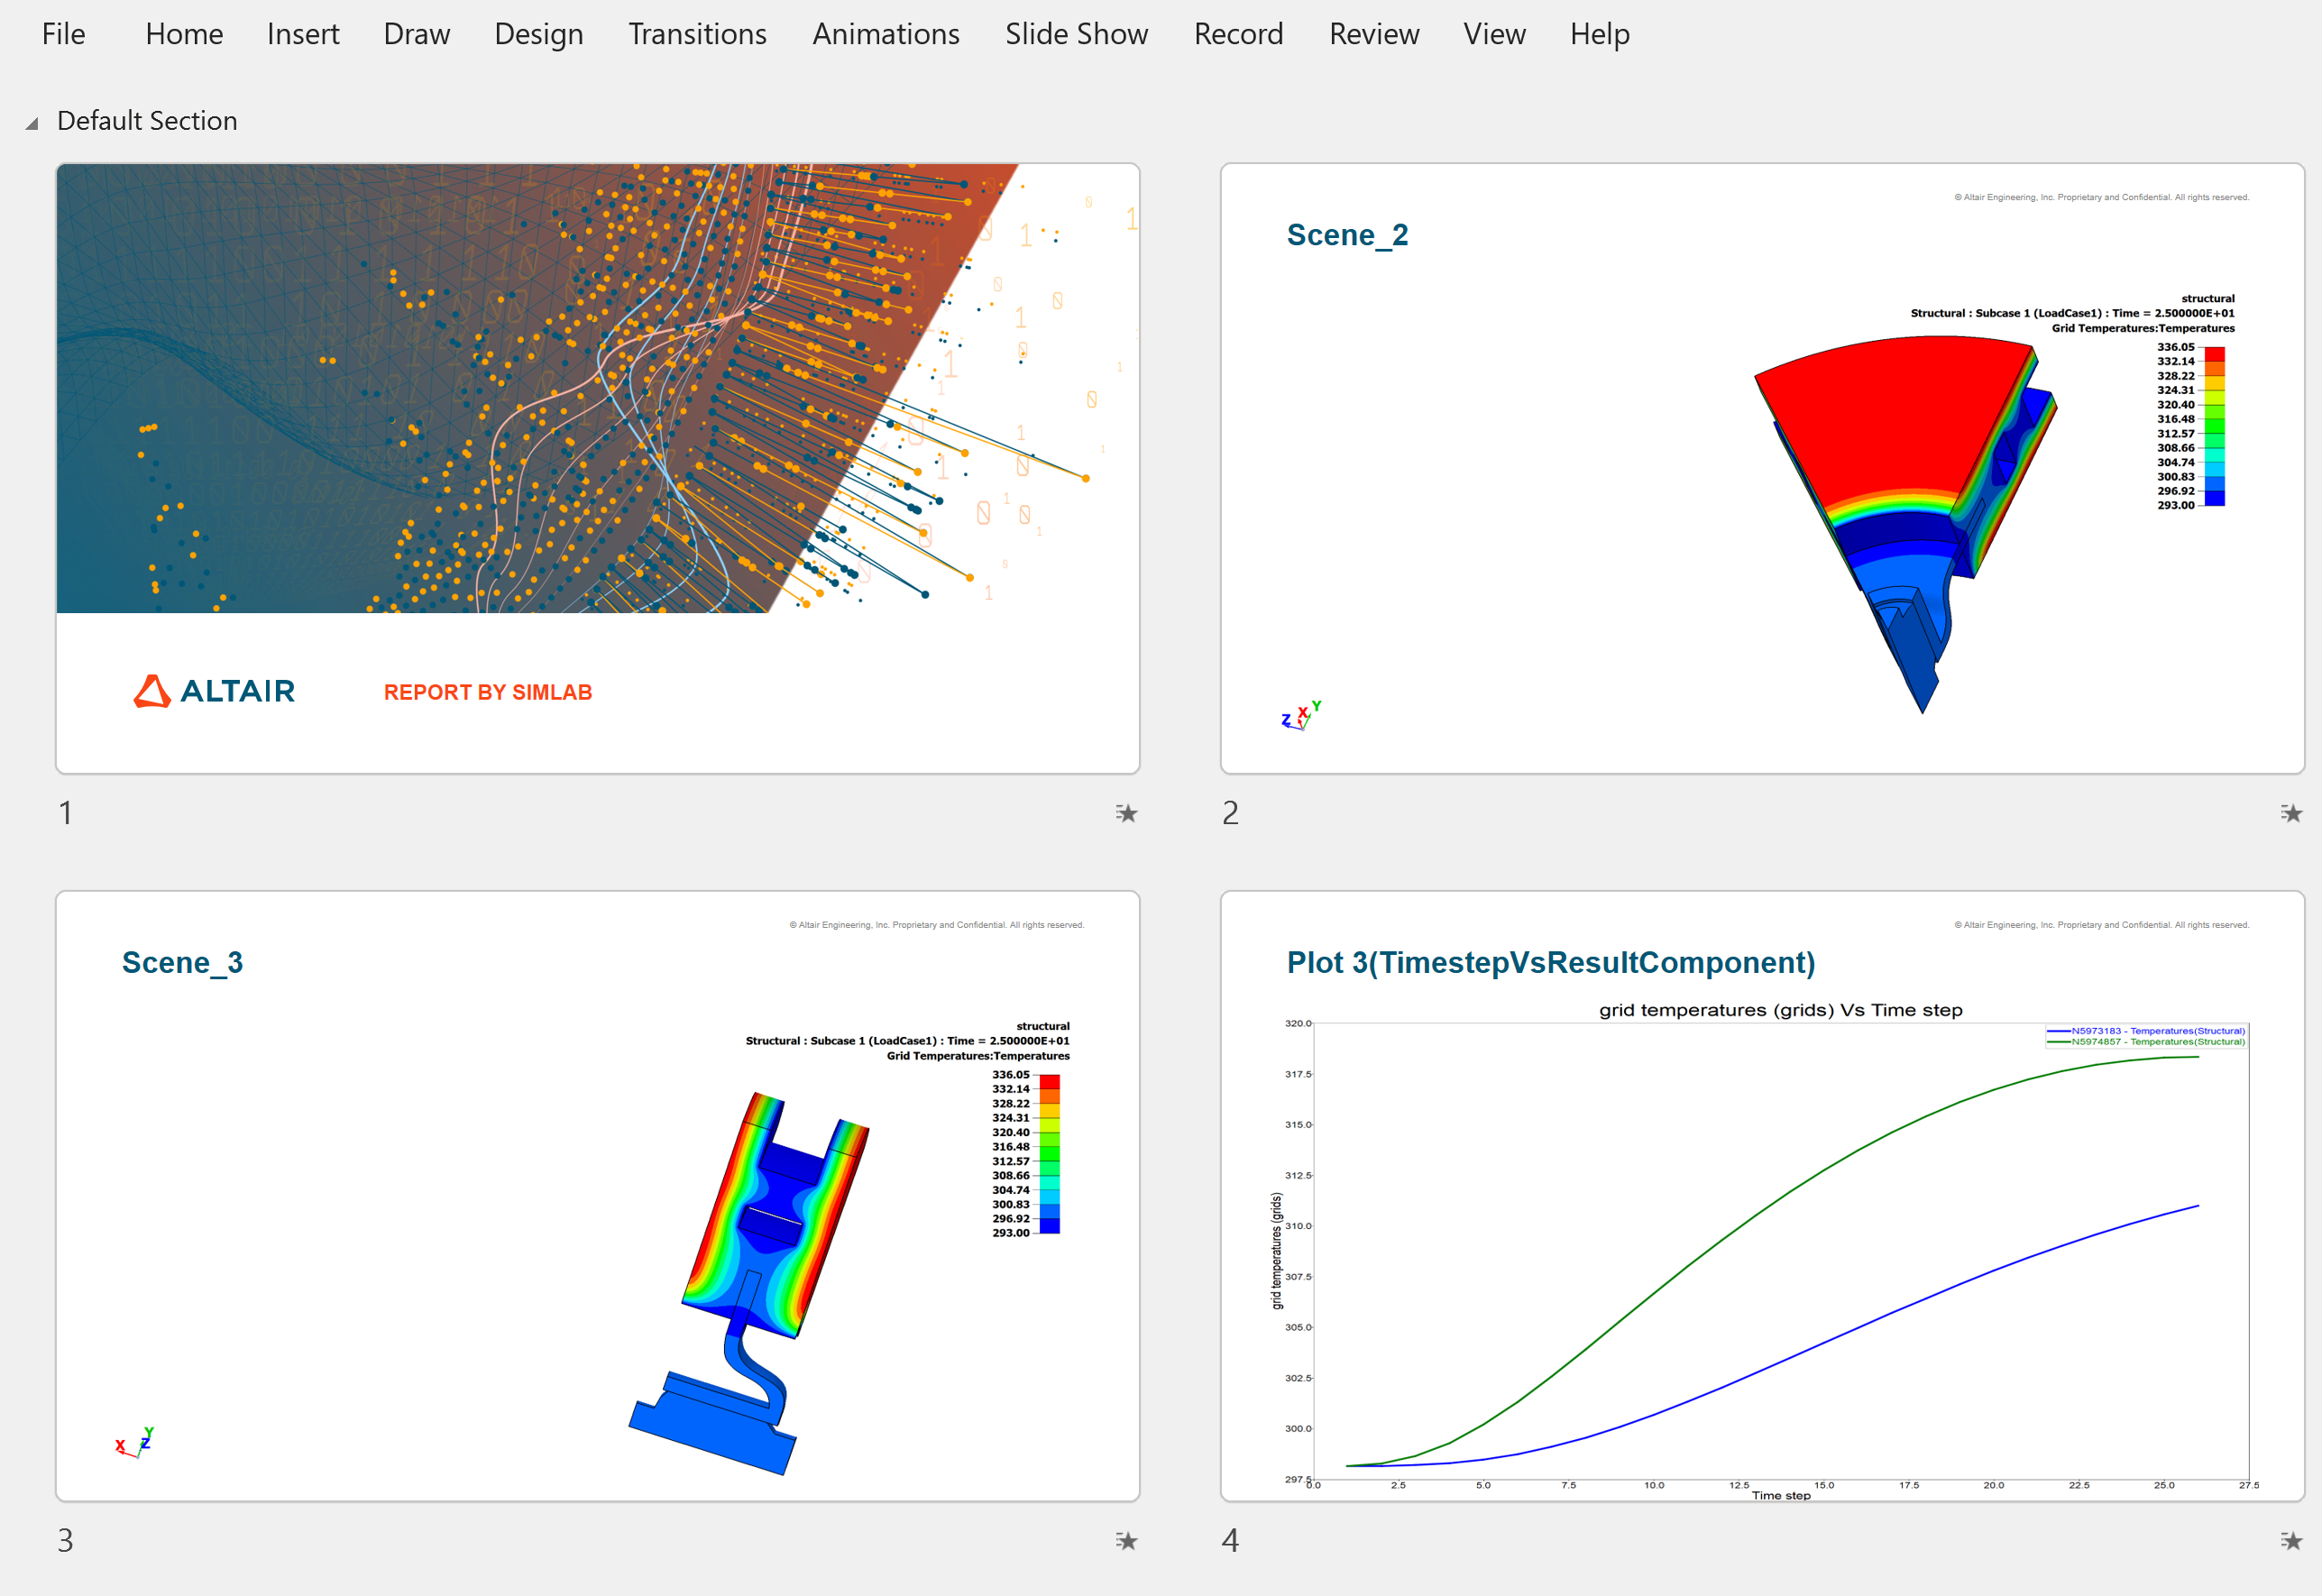The image size is (2322, 1596).
Task: Click the animation star icon under slide 4
Action: click(2291, 1540)
